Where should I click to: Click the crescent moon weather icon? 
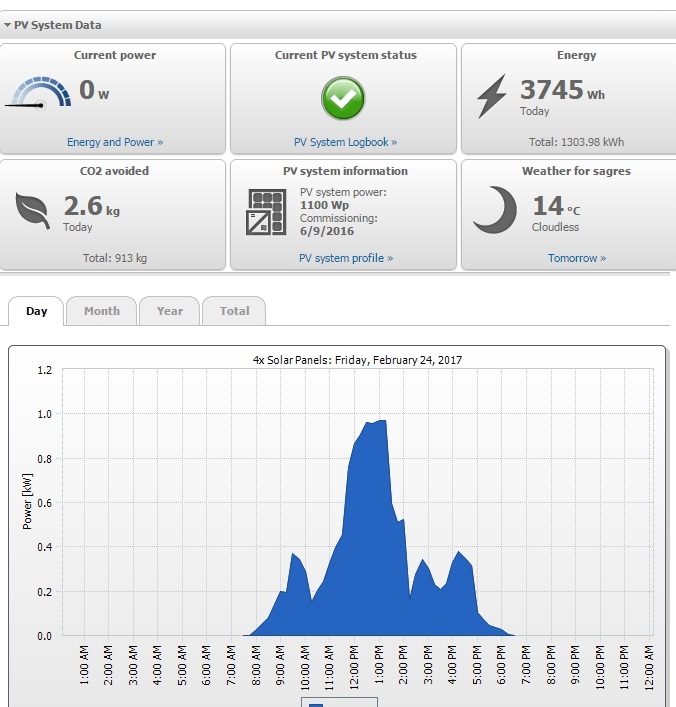point(496,210)
